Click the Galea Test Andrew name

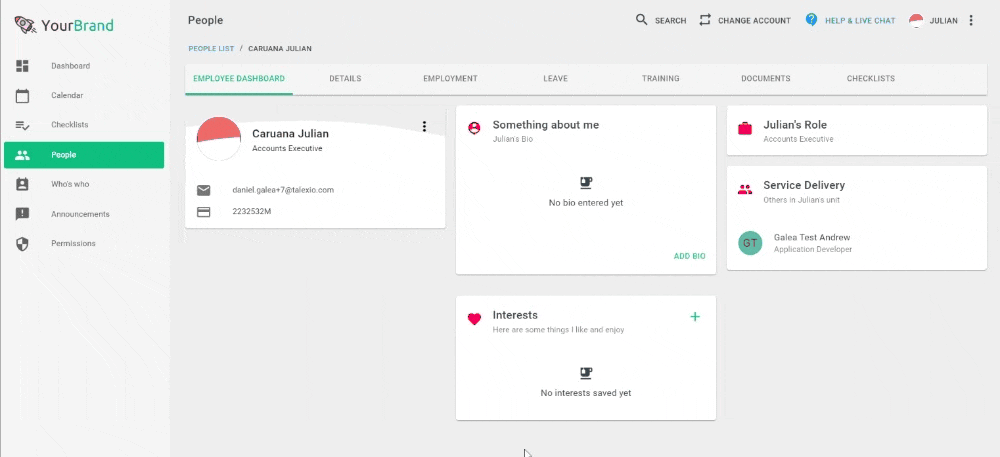(811, 237)
